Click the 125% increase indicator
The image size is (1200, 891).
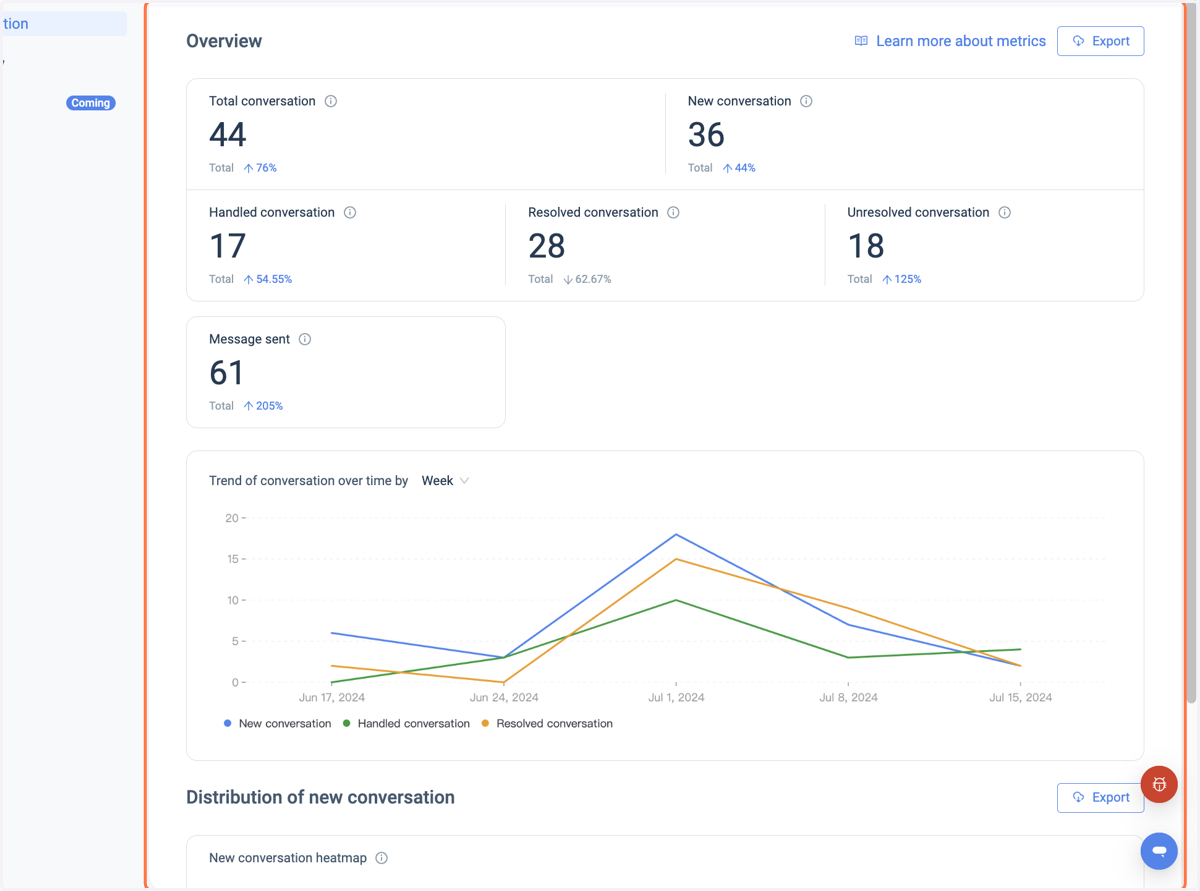pos(901,279)
